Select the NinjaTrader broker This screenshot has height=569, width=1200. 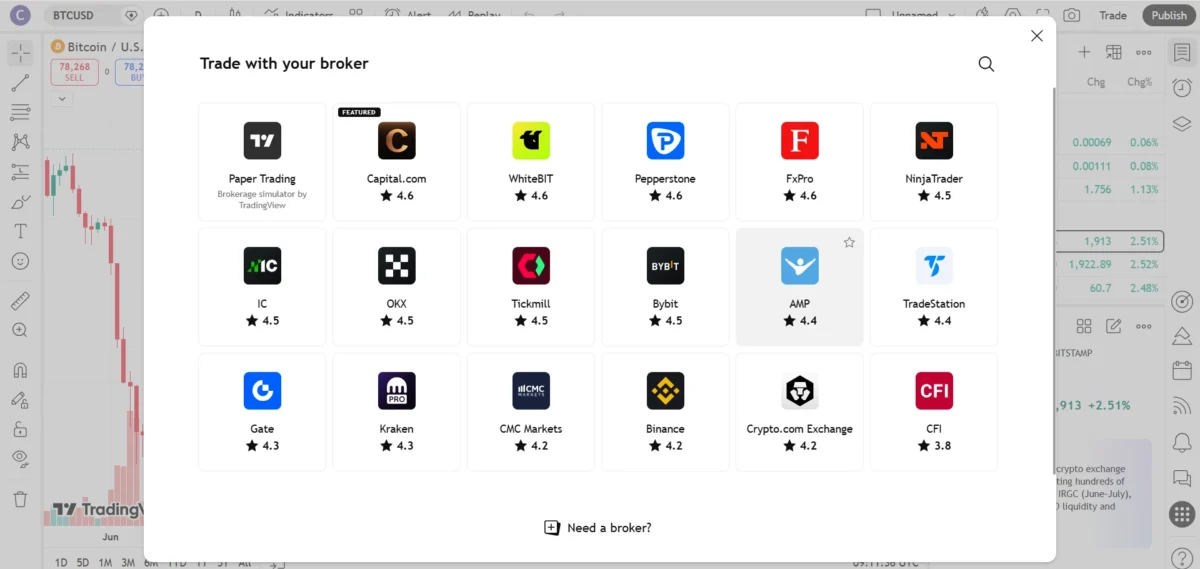(934, 161)
